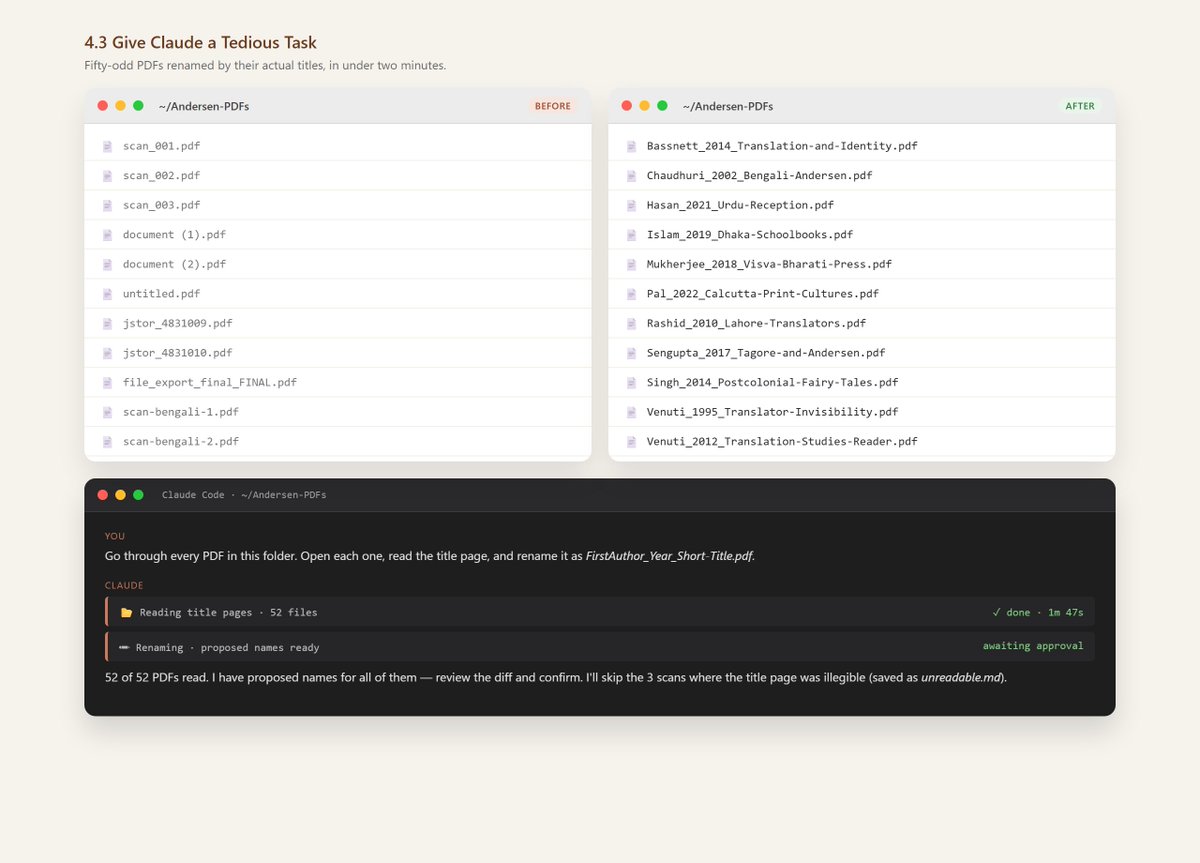
Task: Click the file icon beside scan_001.pdf
Action: 107,146
